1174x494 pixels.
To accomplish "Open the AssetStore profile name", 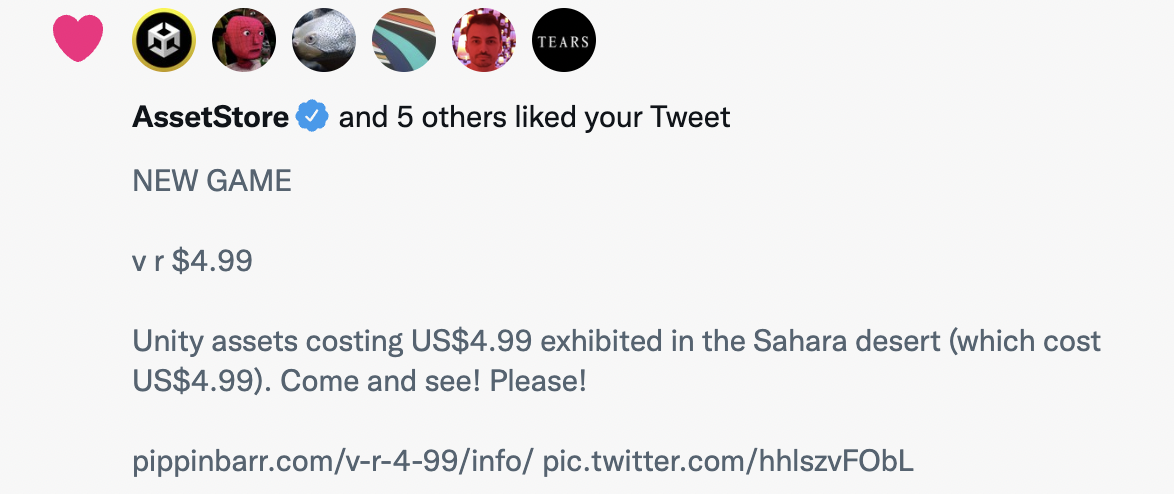I will 210,118.
